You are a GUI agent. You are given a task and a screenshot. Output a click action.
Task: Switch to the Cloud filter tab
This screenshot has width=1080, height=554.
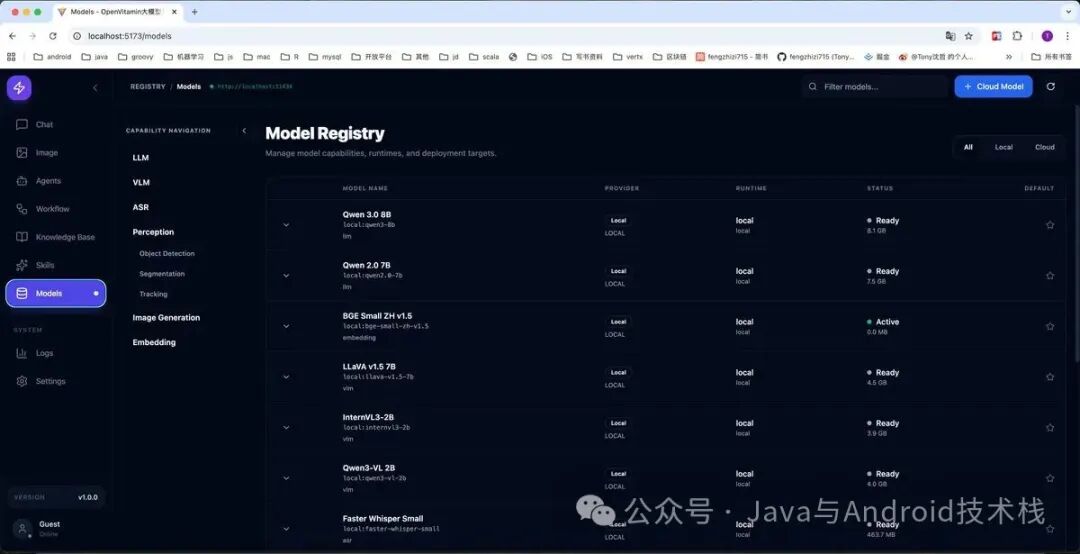(x=1044, y=147)
